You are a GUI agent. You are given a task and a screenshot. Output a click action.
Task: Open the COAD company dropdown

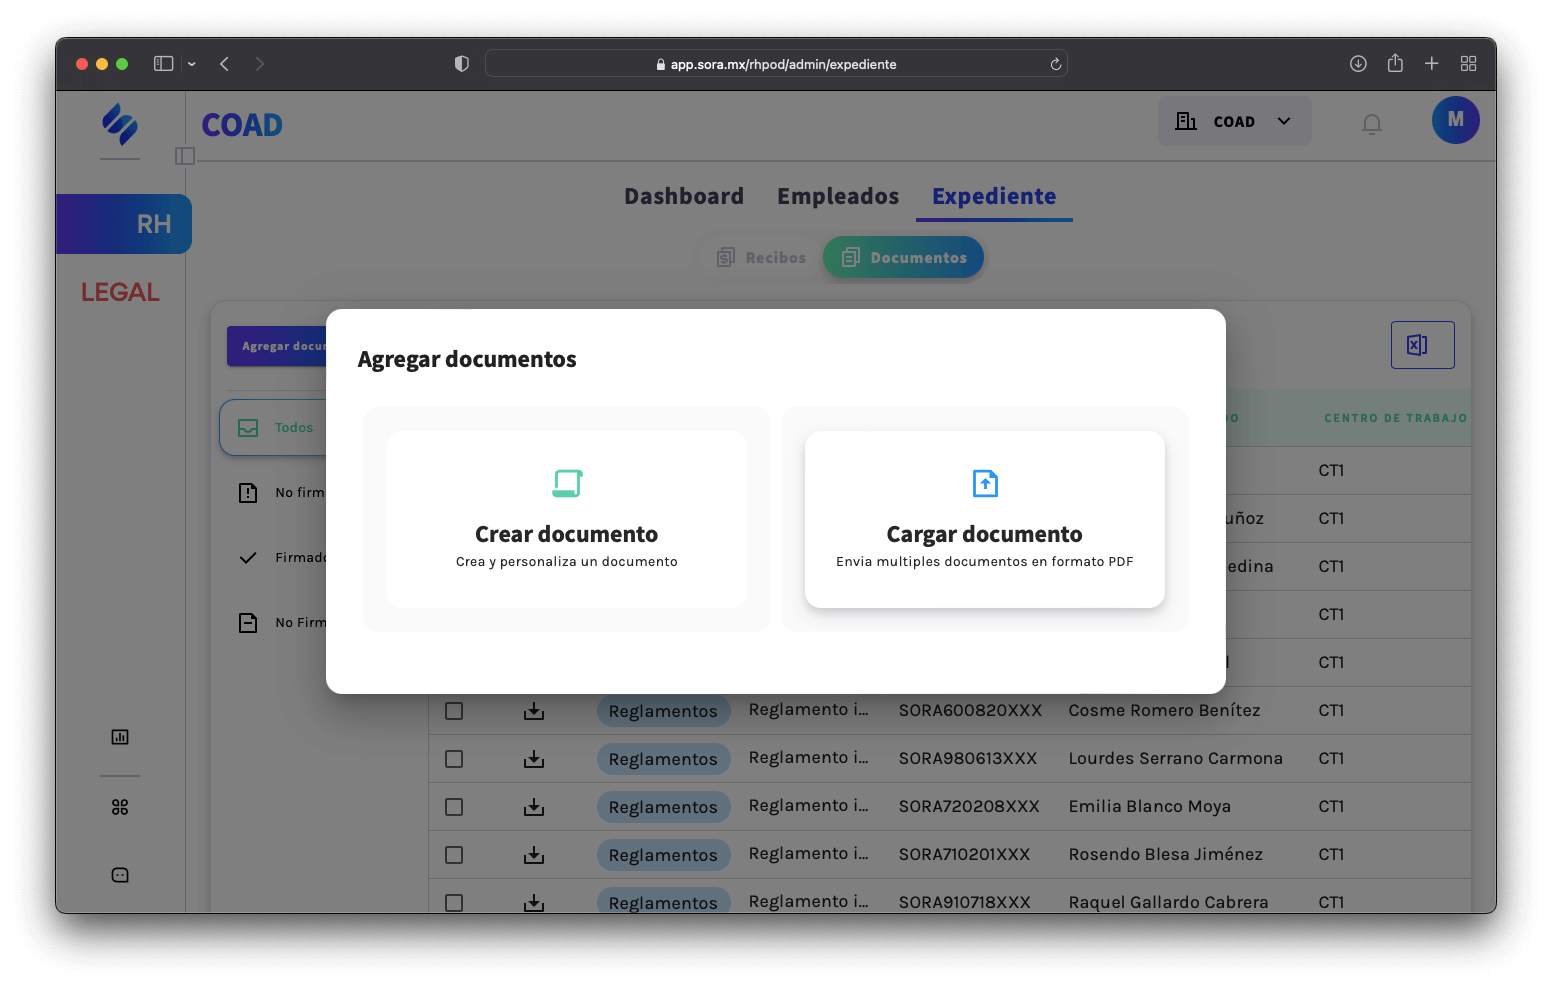coord(1234,121)
